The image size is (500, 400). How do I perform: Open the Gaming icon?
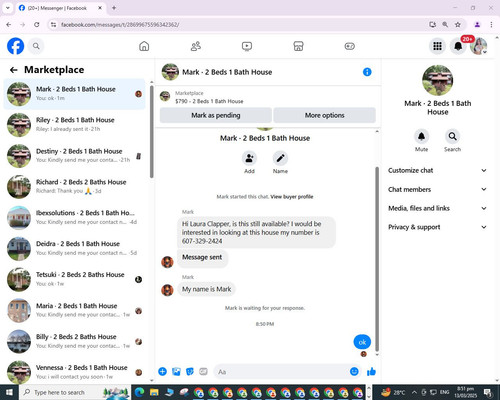pos(350,46)
